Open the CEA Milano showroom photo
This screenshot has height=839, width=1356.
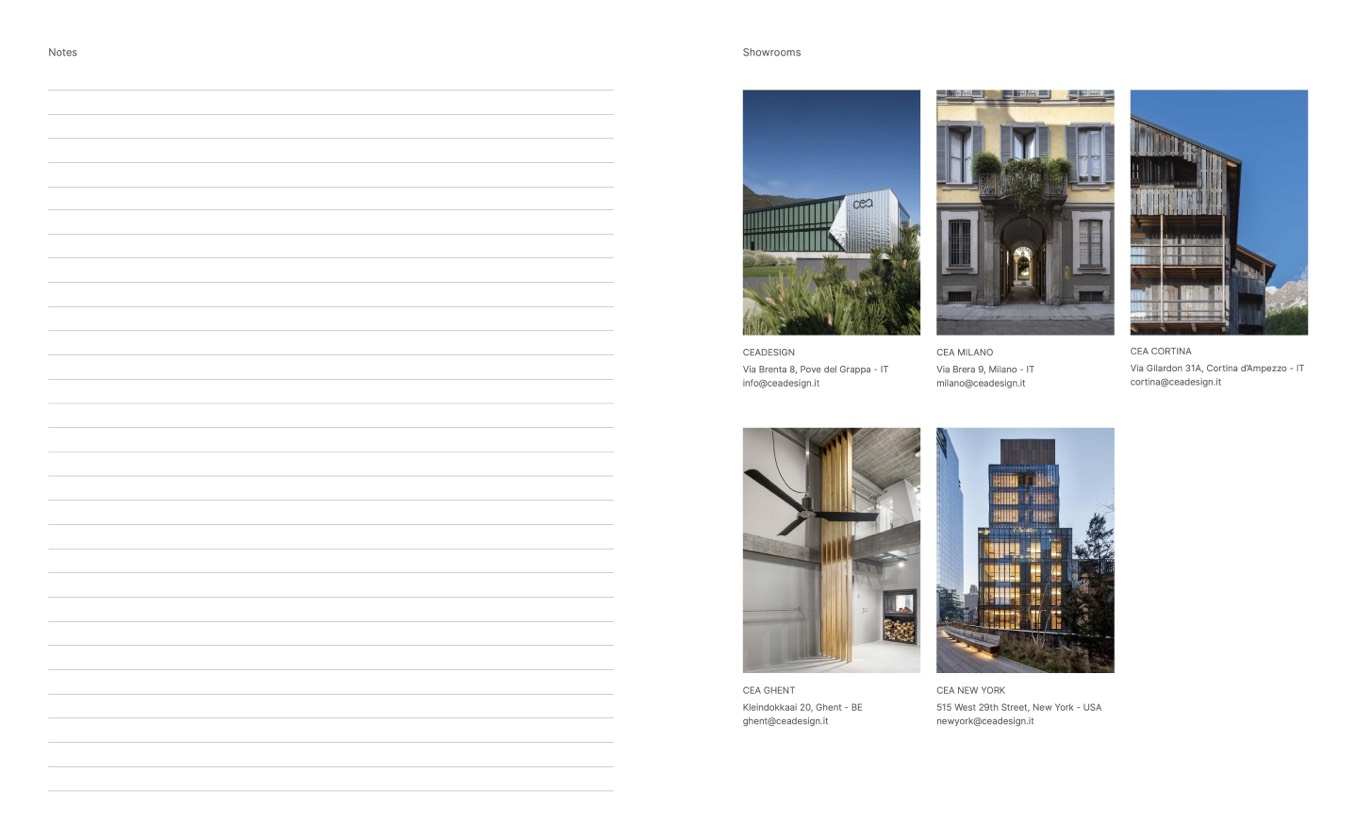tap(1025, 212)
